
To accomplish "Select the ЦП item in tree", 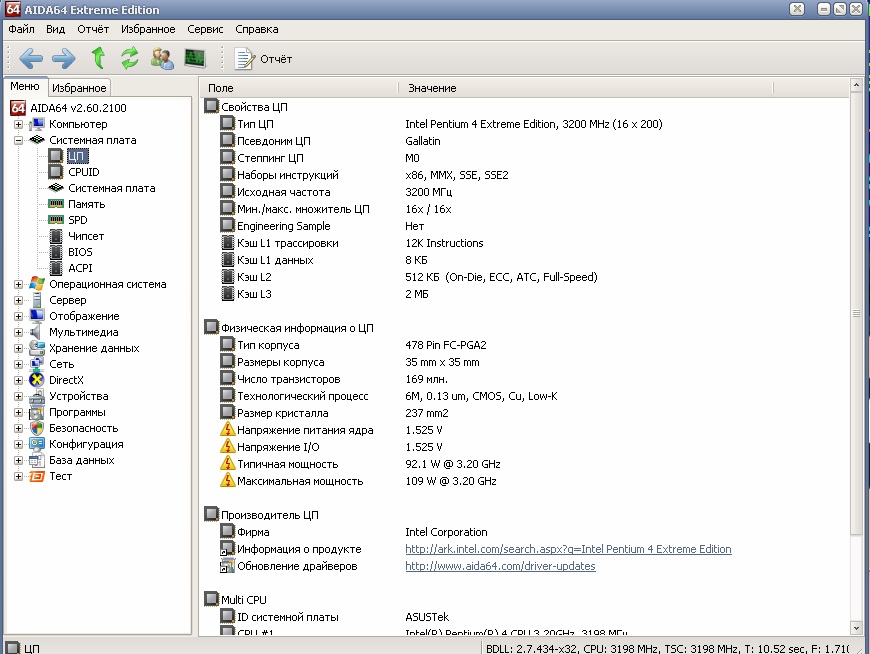I will pos(77,156).
